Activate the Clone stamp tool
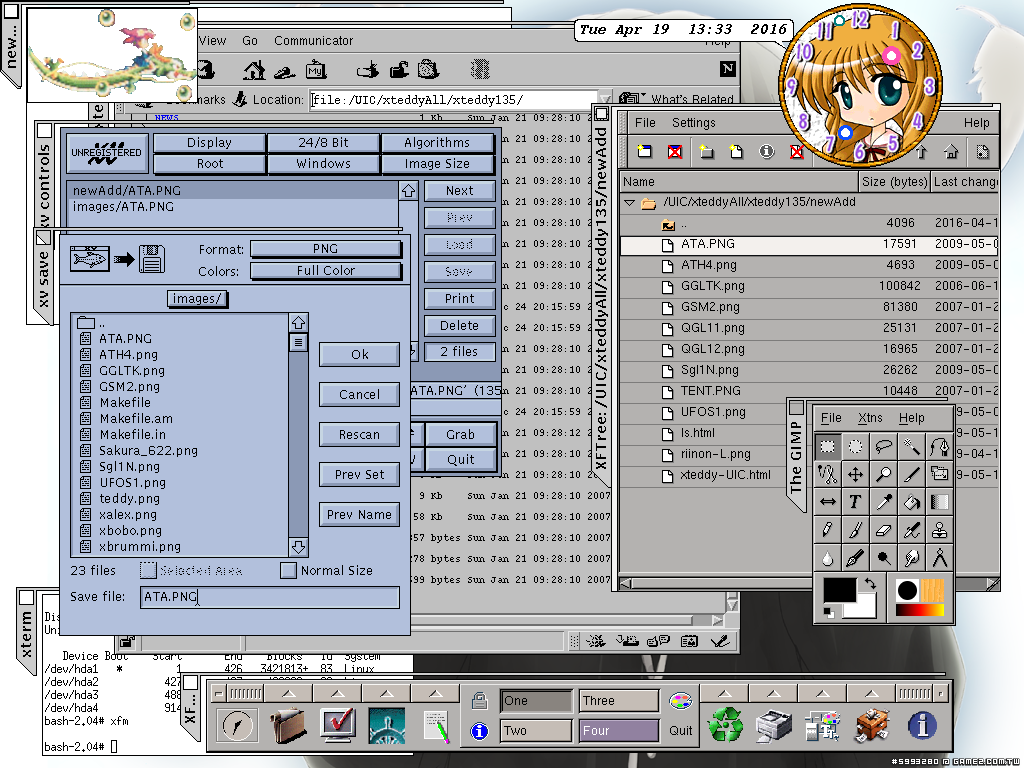This screenshot has height=768, width=1024. click(x=939, y=530)
